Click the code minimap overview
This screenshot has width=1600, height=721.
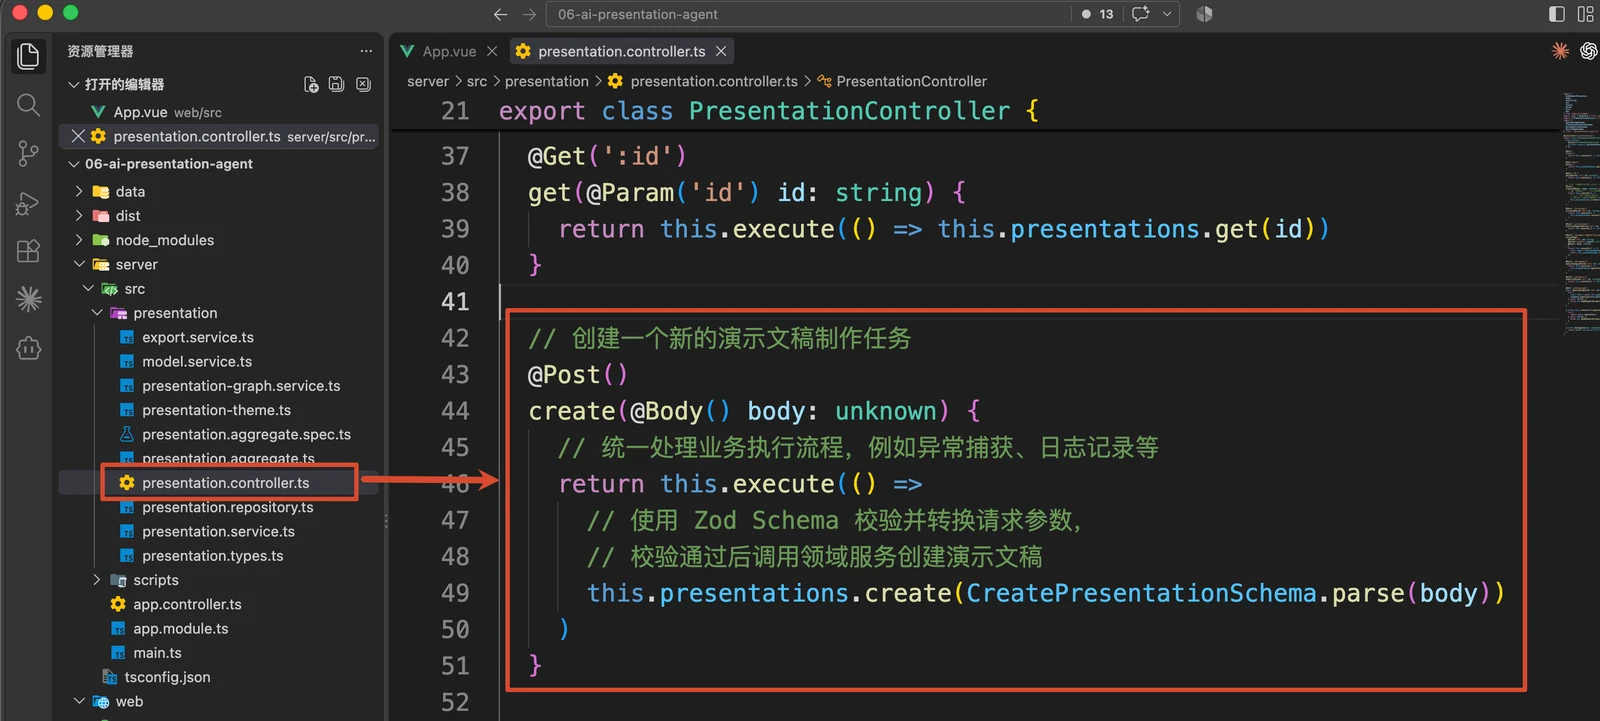(x=1580, y=211)
